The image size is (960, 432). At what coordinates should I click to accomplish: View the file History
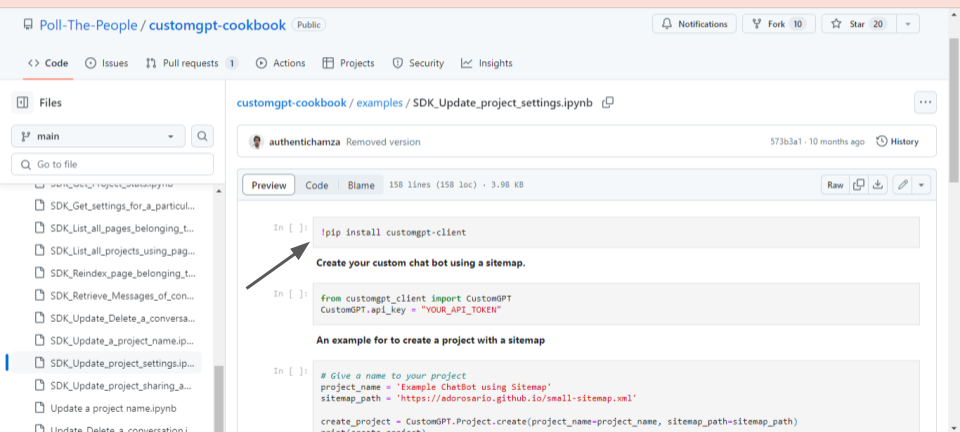[898, 141]
